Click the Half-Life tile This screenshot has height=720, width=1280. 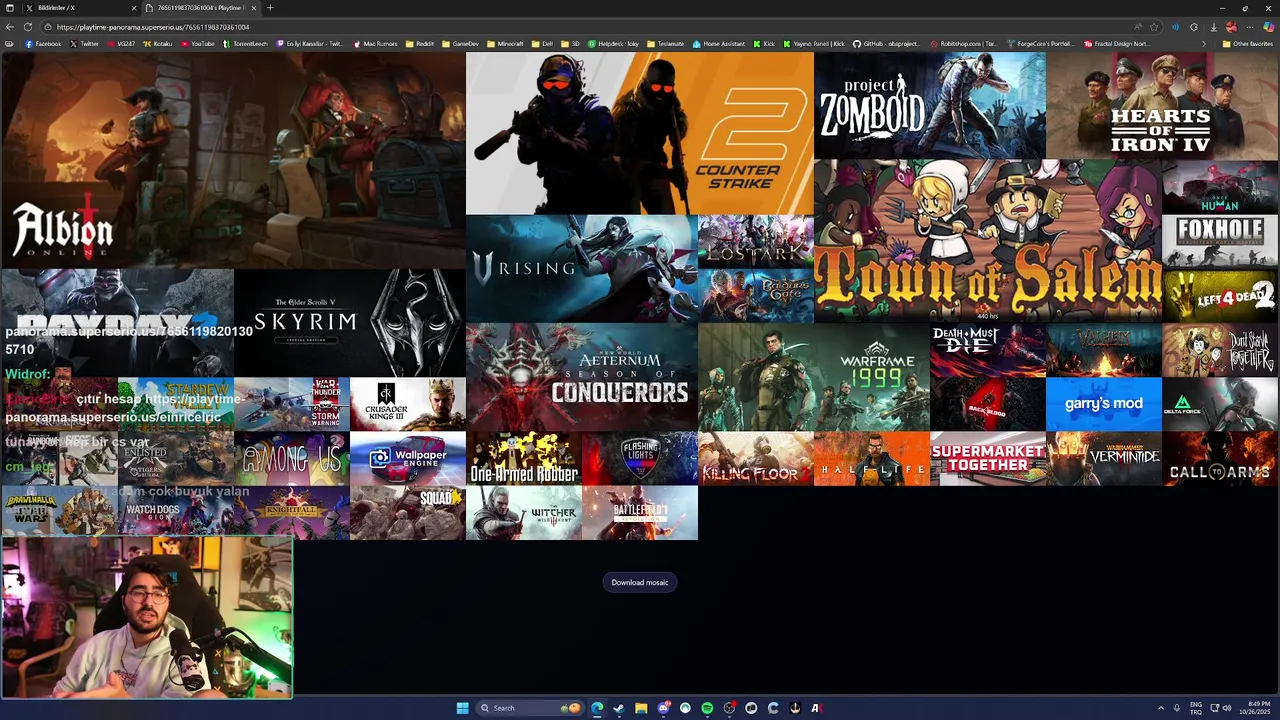point(871,458)
